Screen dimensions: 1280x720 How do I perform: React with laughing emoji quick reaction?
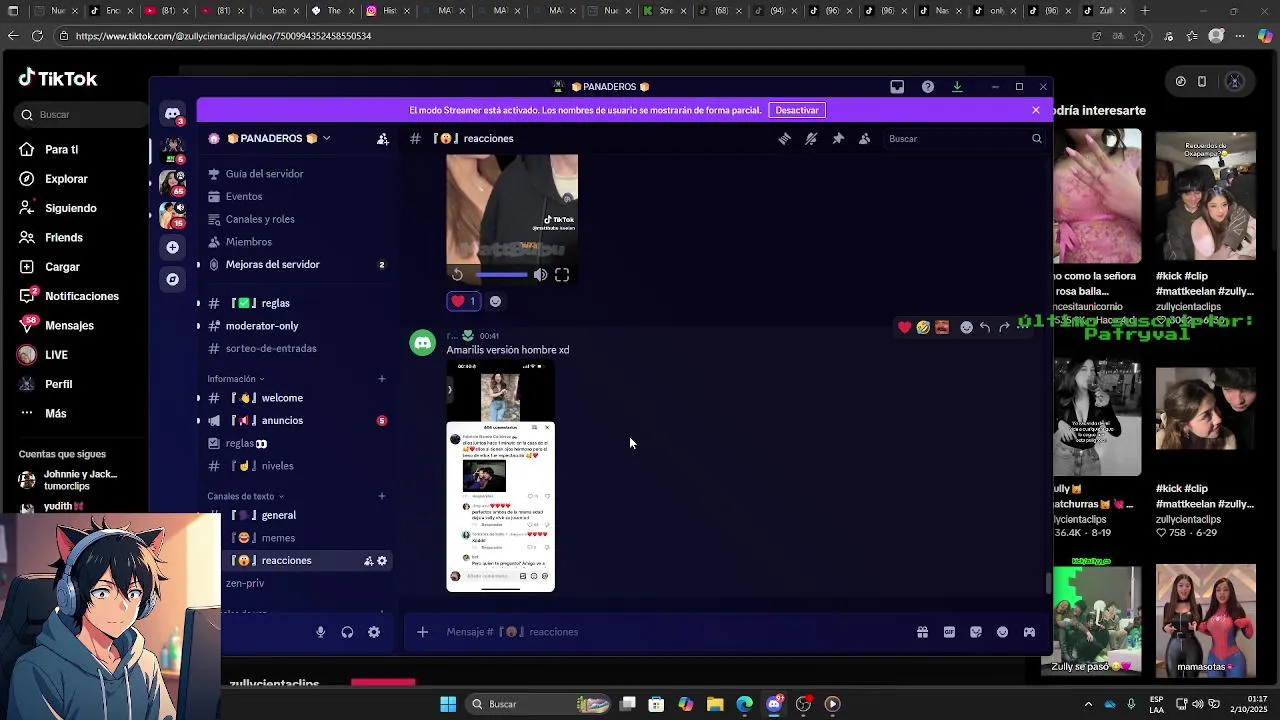click(923, 327)
